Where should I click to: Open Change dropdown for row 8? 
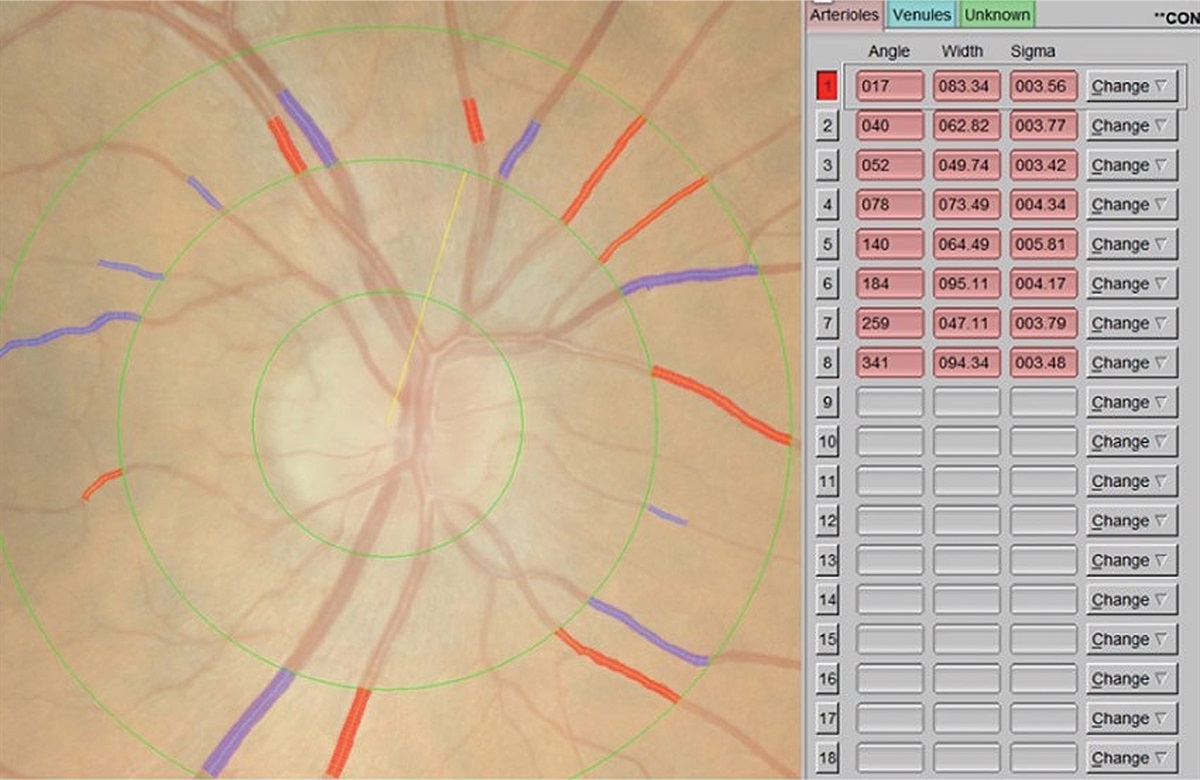click(1132, 363)
